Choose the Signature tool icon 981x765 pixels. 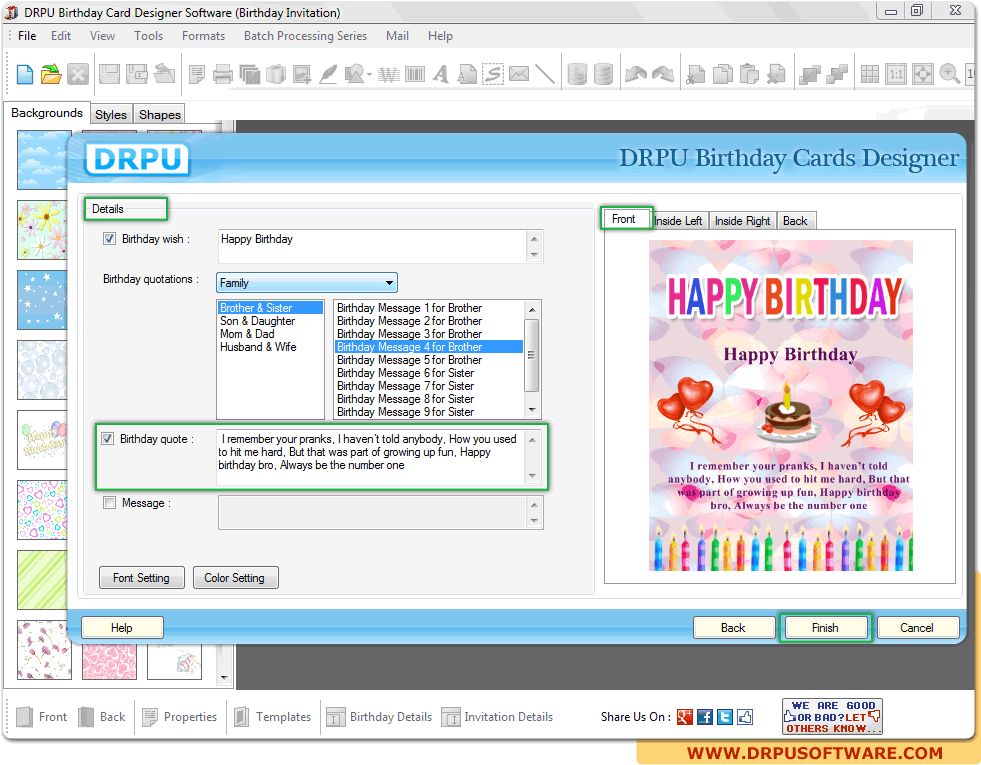(493, 74)
